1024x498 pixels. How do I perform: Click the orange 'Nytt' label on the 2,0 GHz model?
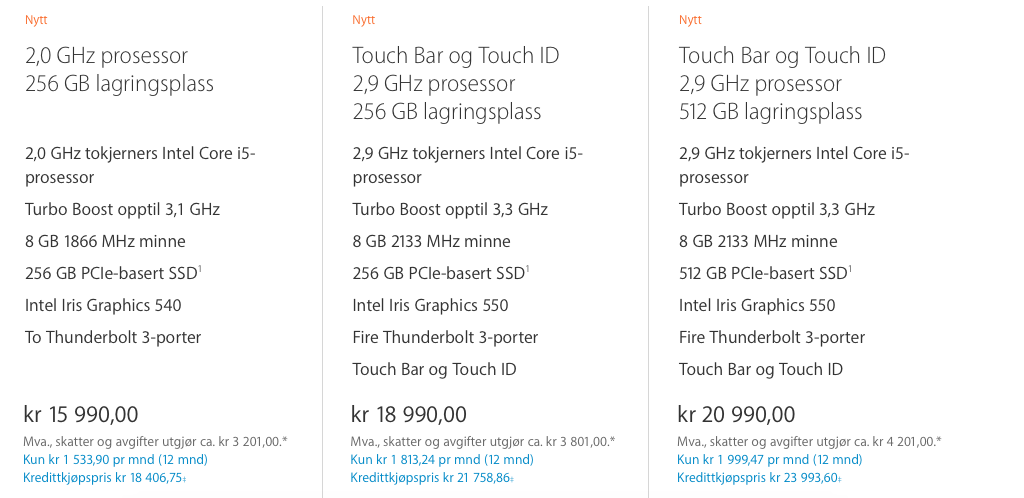(37, 20)
